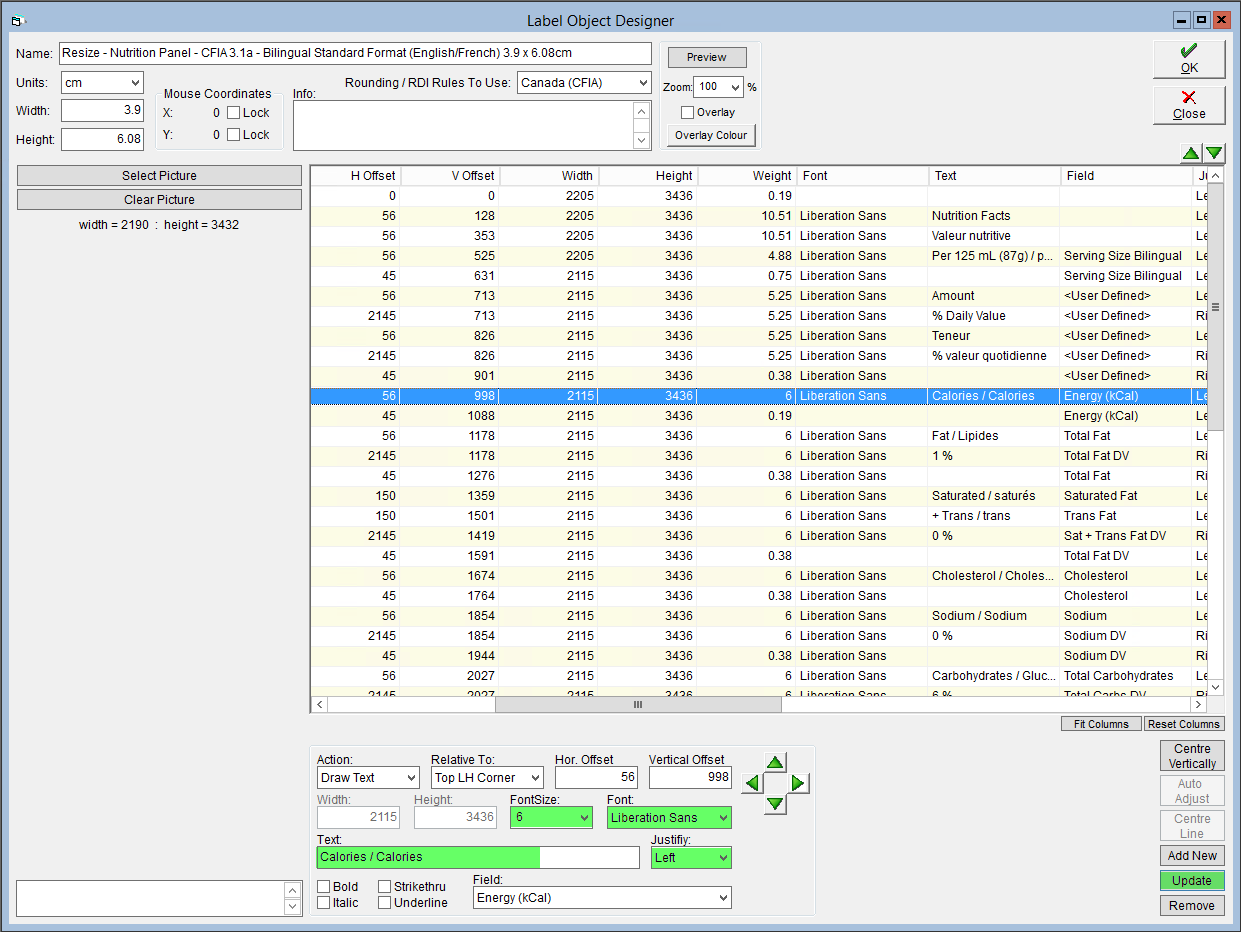Sort by V Offset column header
The height and width of the screenshot is (932, 1241).
click(x=449, y=176)
